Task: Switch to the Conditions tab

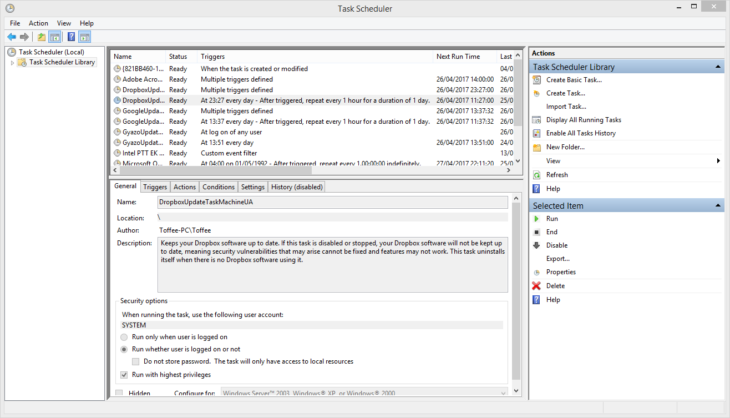Action: (x=218, y=187)
